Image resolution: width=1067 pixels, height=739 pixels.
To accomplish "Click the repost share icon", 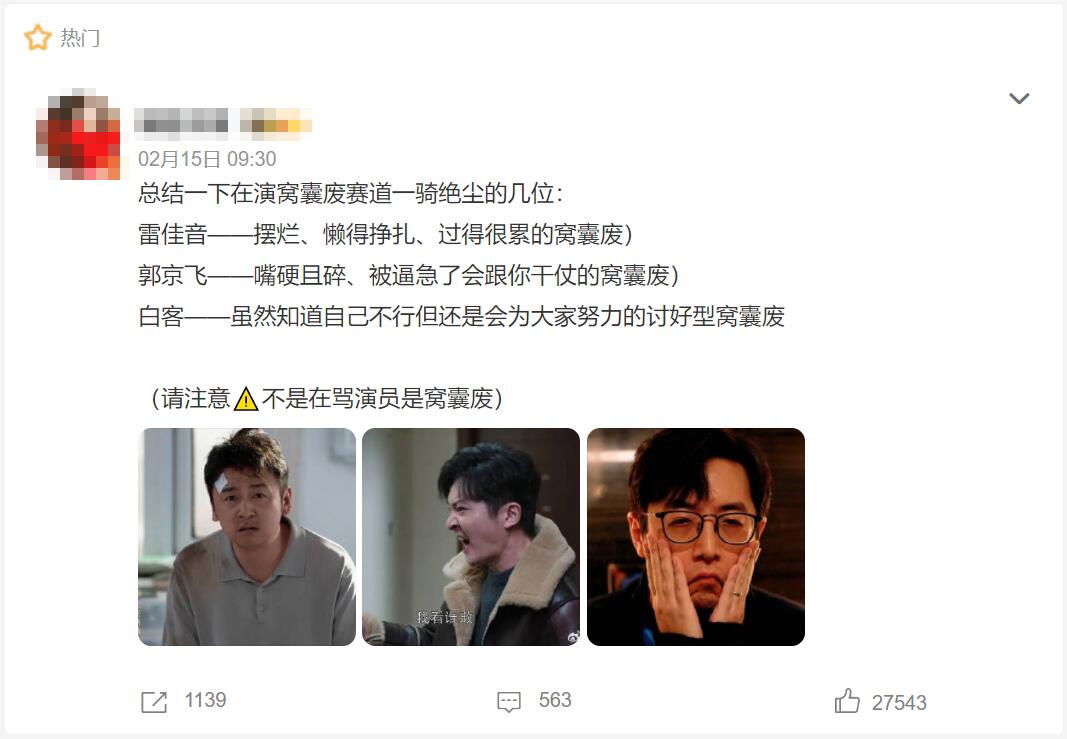I will (154, 702).
